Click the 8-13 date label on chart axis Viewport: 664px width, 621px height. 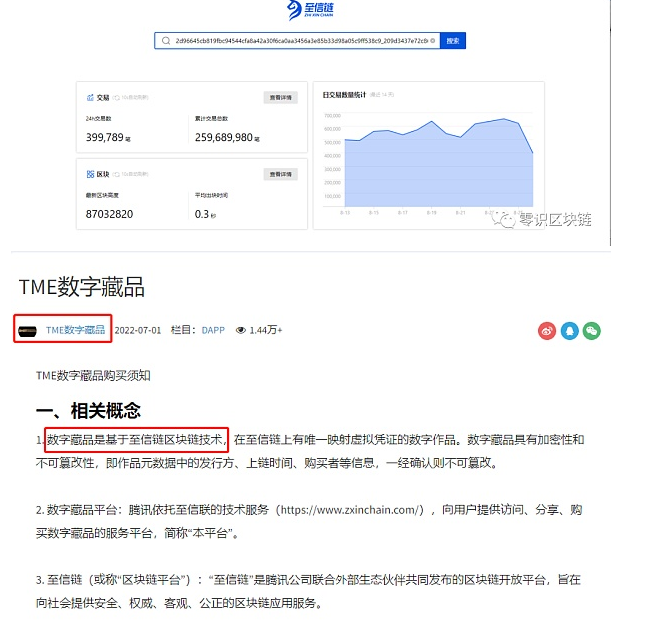345,213
